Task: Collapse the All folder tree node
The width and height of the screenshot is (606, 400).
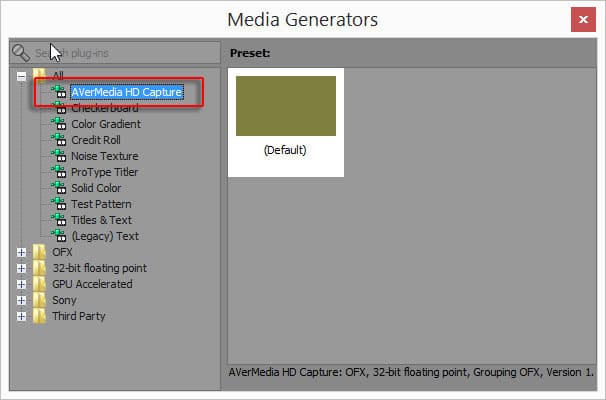Action: (22, 76)
